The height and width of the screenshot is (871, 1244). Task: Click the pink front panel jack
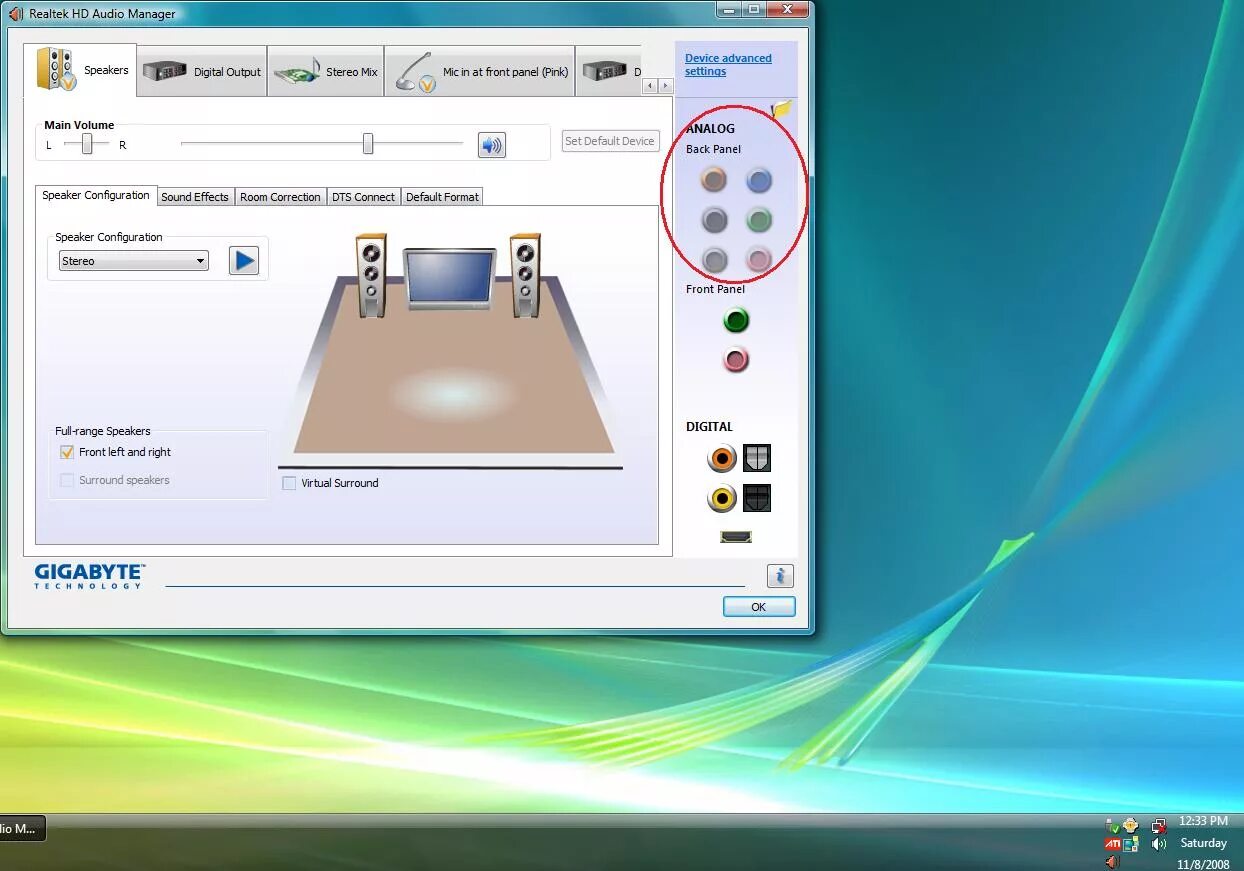736,359
